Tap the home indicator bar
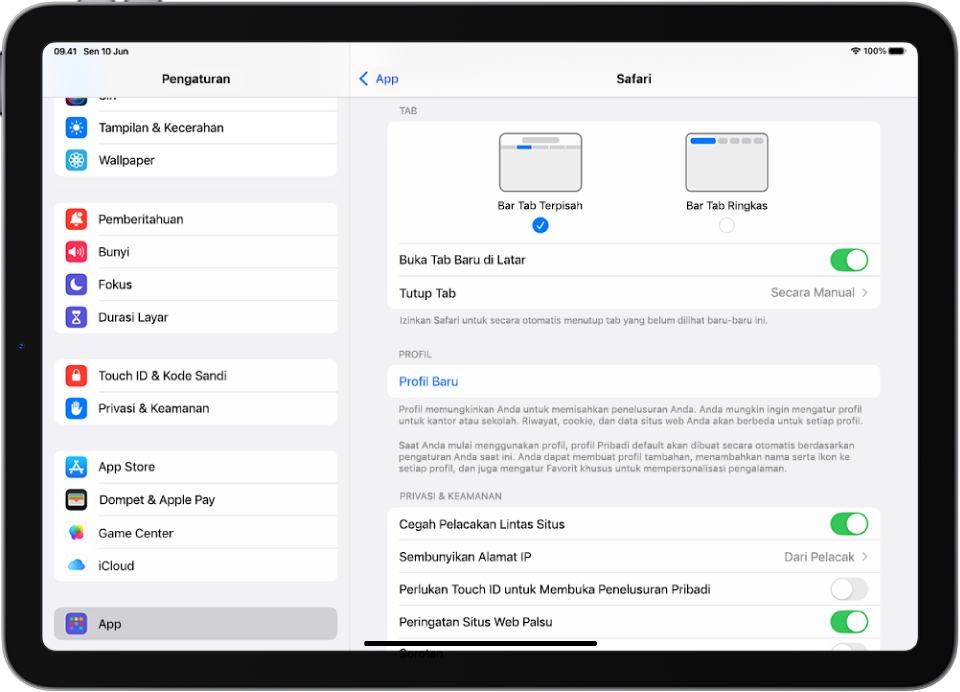The width and height of the screenshot is (960, 692). point(481,643)
